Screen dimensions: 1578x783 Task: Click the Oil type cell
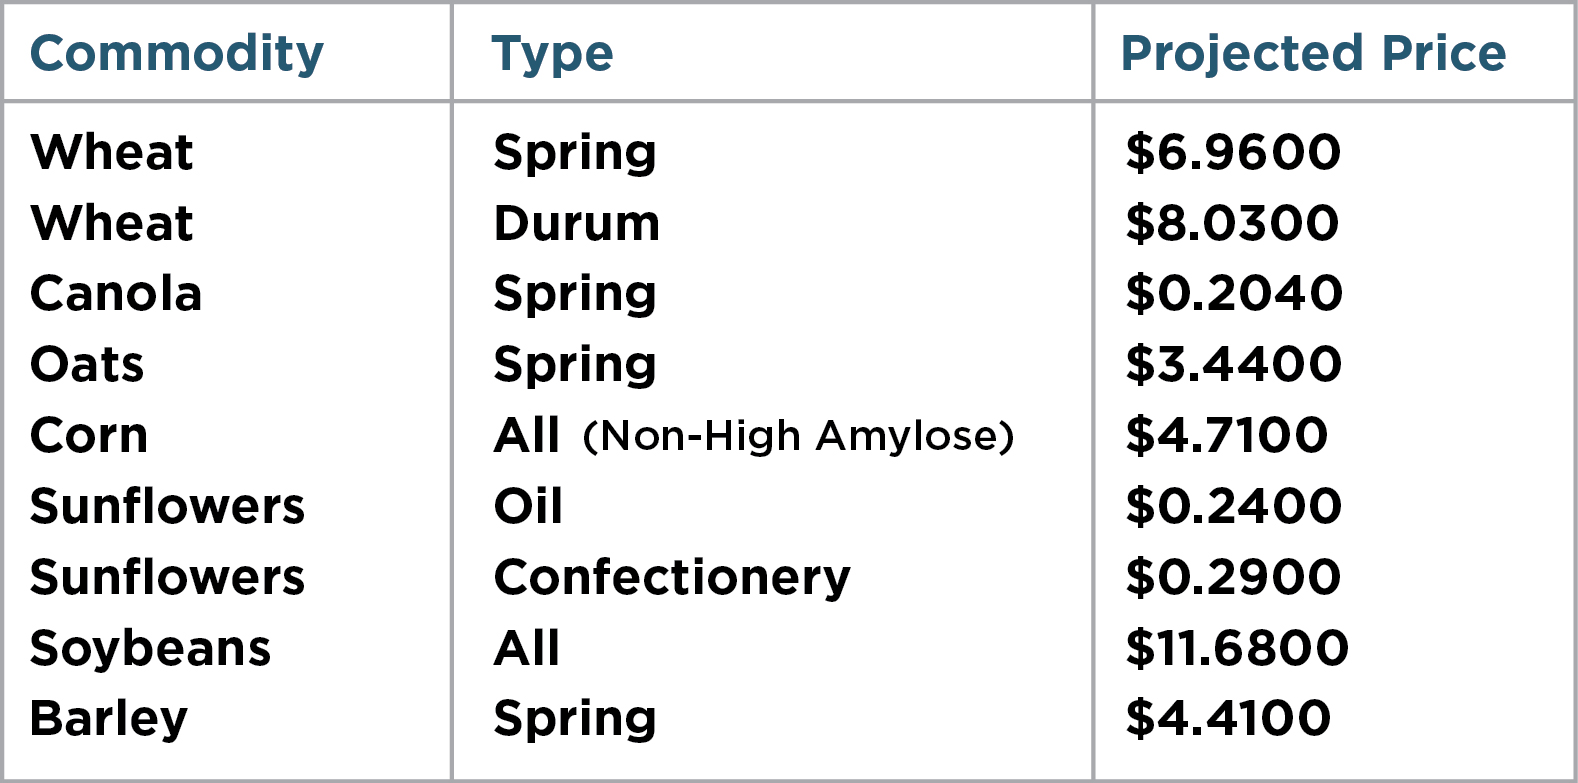(x=528, y=506)
